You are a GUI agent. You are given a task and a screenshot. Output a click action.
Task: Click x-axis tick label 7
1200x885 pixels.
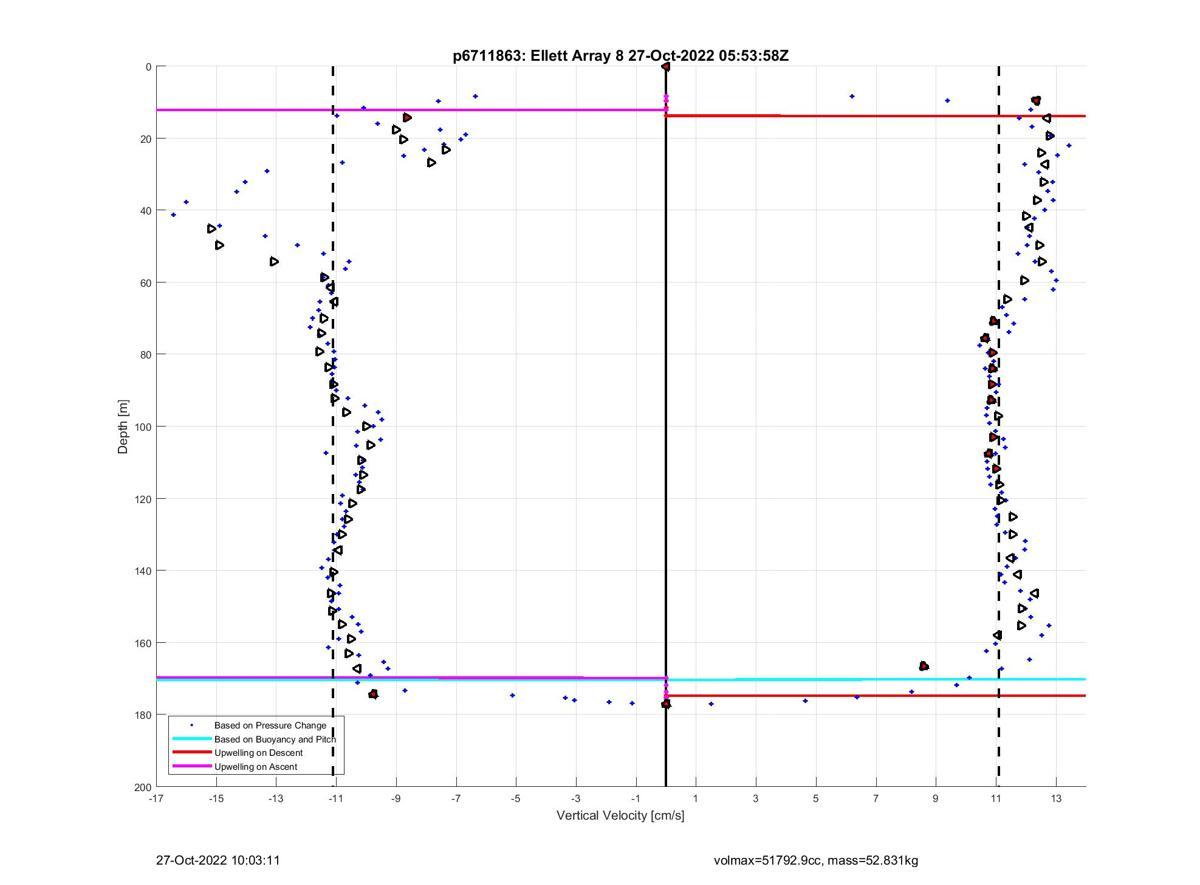pyautogui.click(x=876, y=797)
